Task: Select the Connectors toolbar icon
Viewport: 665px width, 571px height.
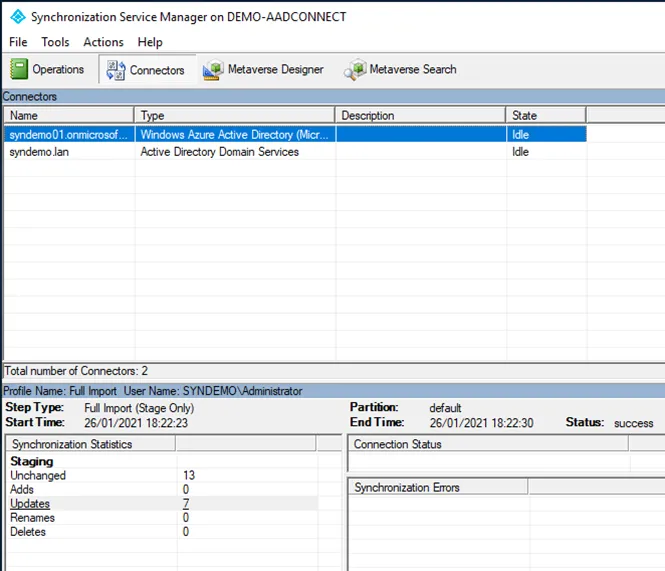Action: click(x=115, y=70)
